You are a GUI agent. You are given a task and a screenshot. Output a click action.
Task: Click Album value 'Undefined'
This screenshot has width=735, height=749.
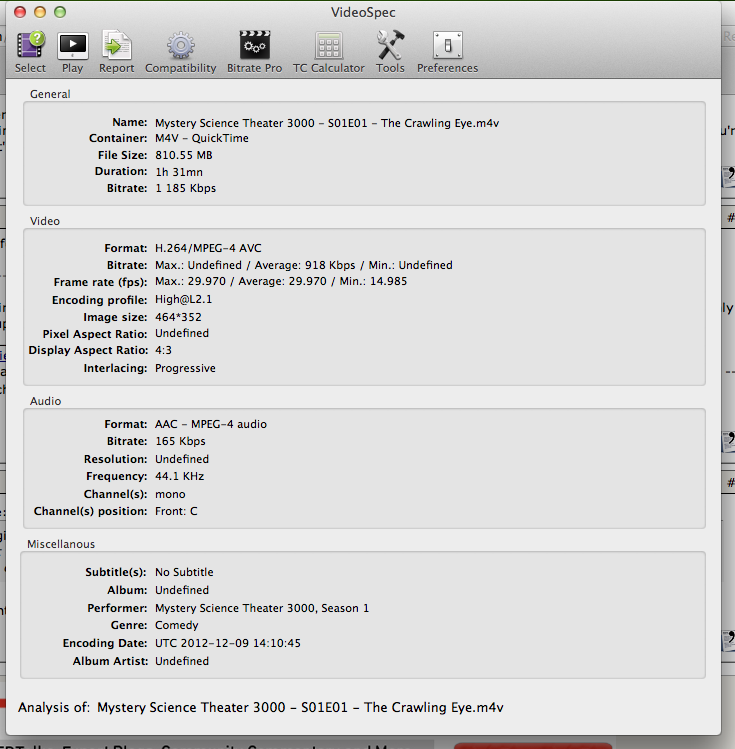coord(182,590)
